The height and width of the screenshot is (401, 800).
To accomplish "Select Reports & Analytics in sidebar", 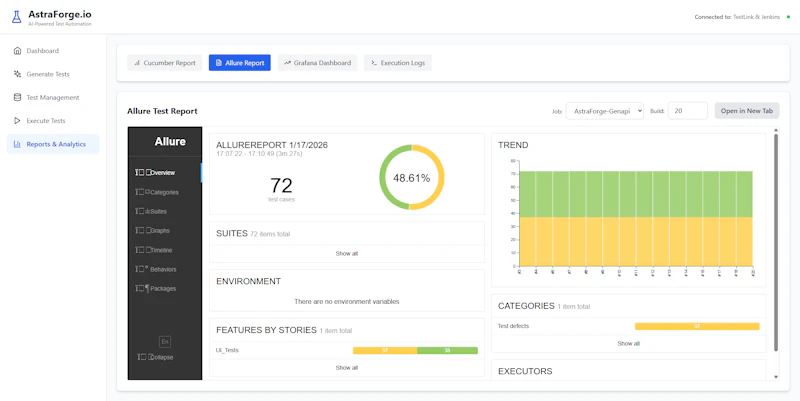I will point(53,144).
